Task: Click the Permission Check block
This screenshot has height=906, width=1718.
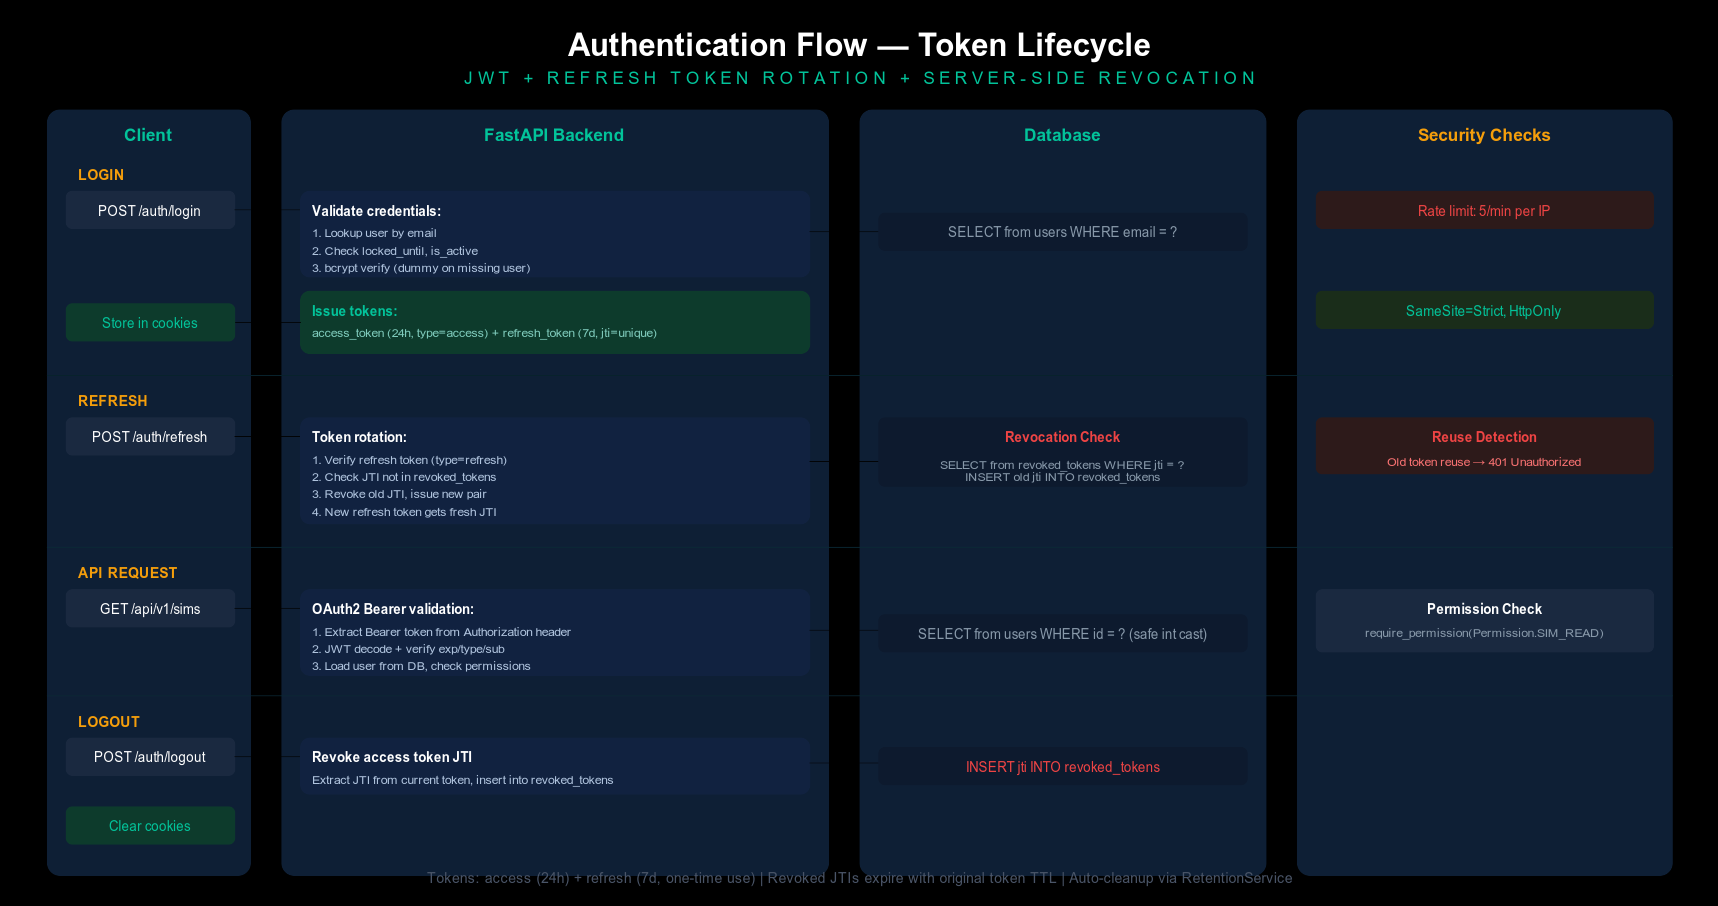Action: point(1484,620)
